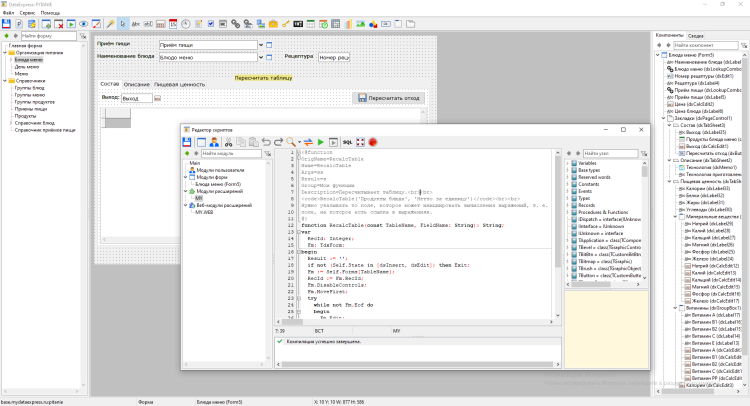750x406 pixels.
Task: Switch to the Пищевая ценность tab
Action: tap(179, 84)
